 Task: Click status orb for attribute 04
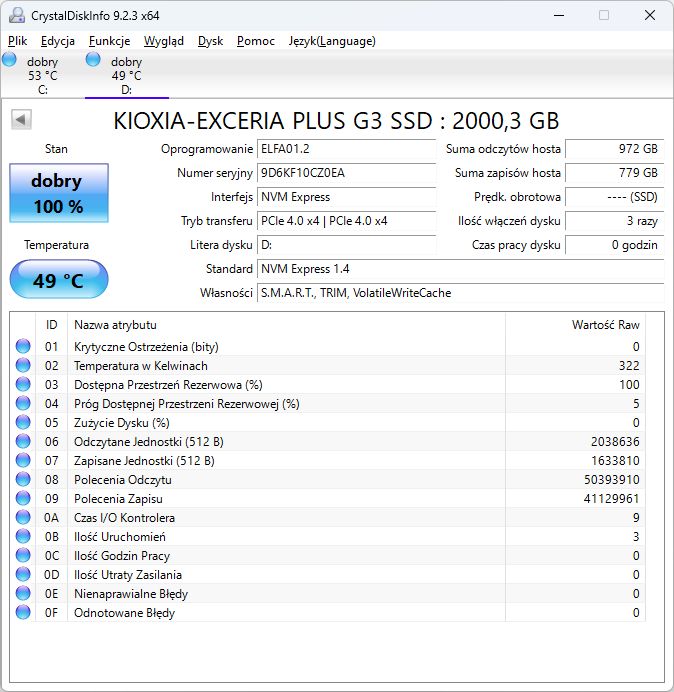pyautogui.click(x=23, y=403)
